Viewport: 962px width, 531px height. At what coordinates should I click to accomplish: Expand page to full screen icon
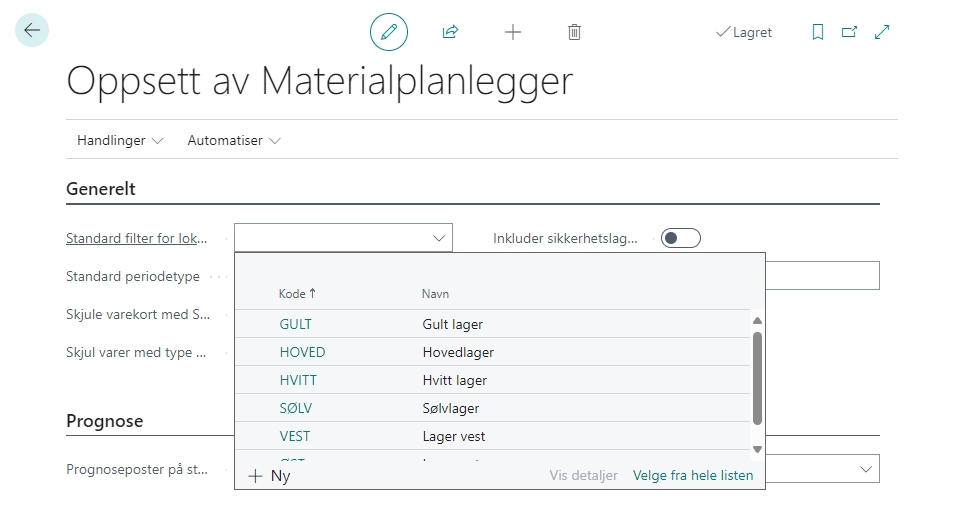(x=882, y=32)
